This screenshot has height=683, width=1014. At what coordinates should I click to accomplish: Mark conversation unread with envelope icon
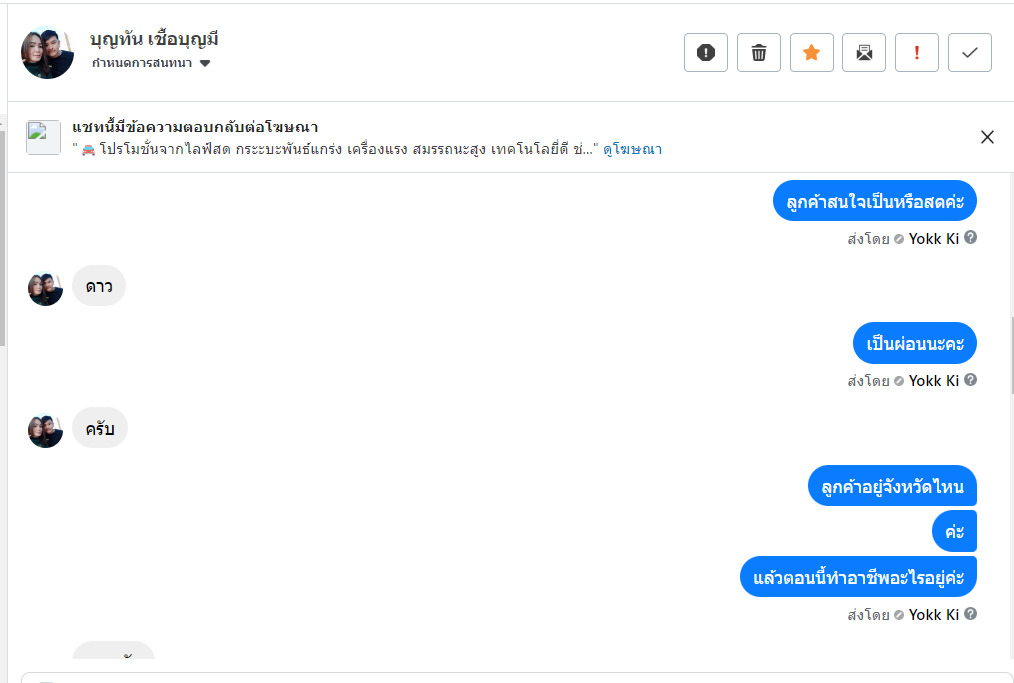click(x=864, y=53)
